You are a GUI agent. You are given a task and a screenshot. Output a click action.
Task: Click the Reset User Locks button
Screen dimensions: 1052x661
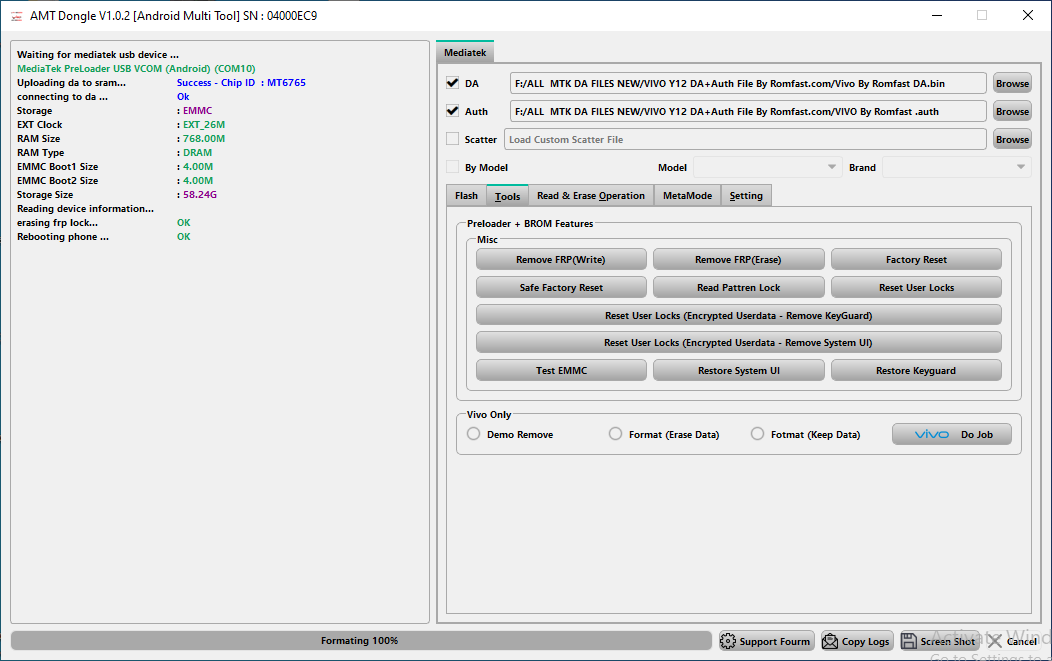click(916, 287)
